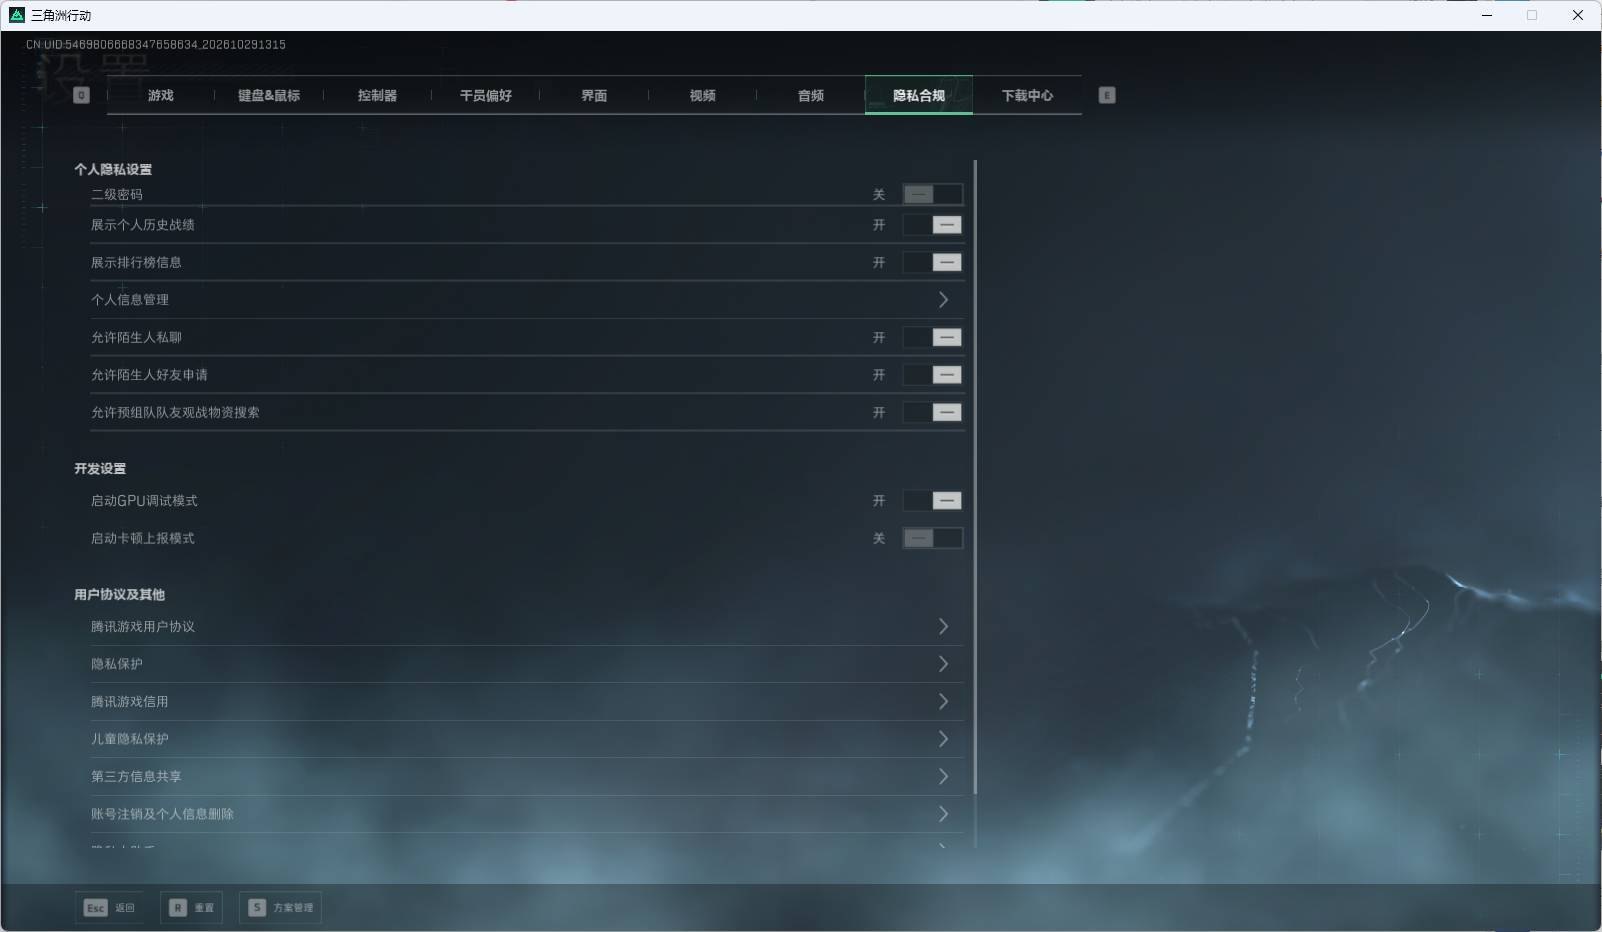The width and height of the screenshot is (1602, 932).
Task: Open 第三方信息共享 link row
Action: [527, 776]
